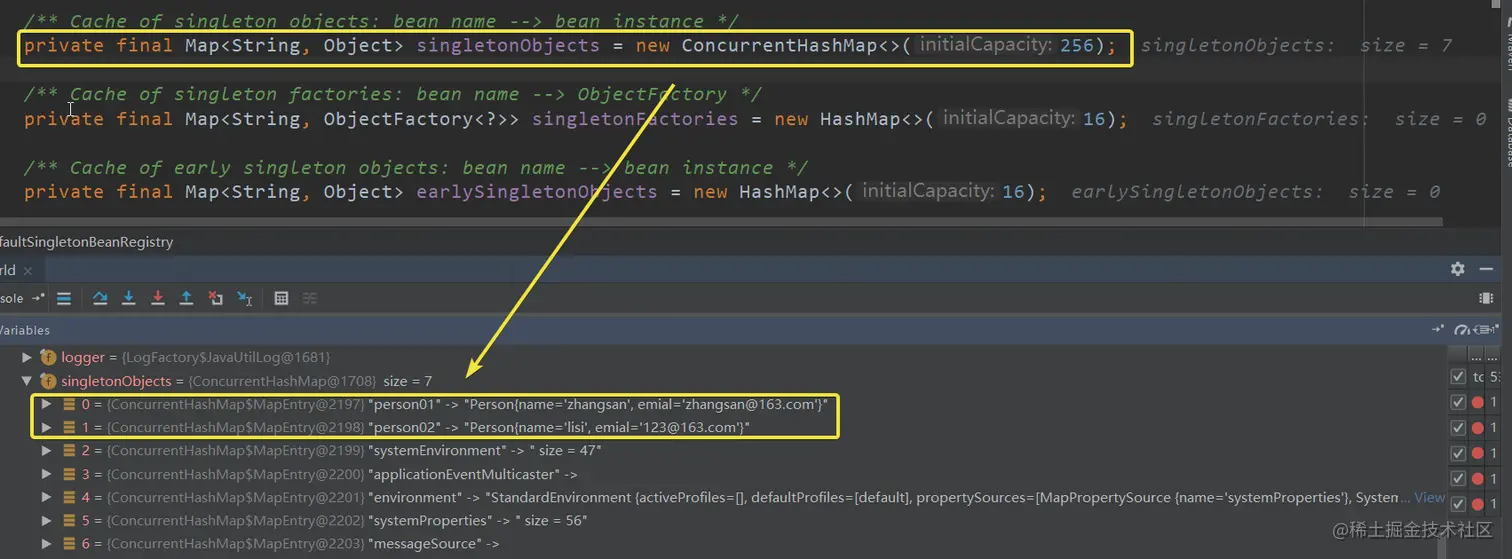
Task: Open the Evaluate Expression calculator icon
Action: coord(281,298)
